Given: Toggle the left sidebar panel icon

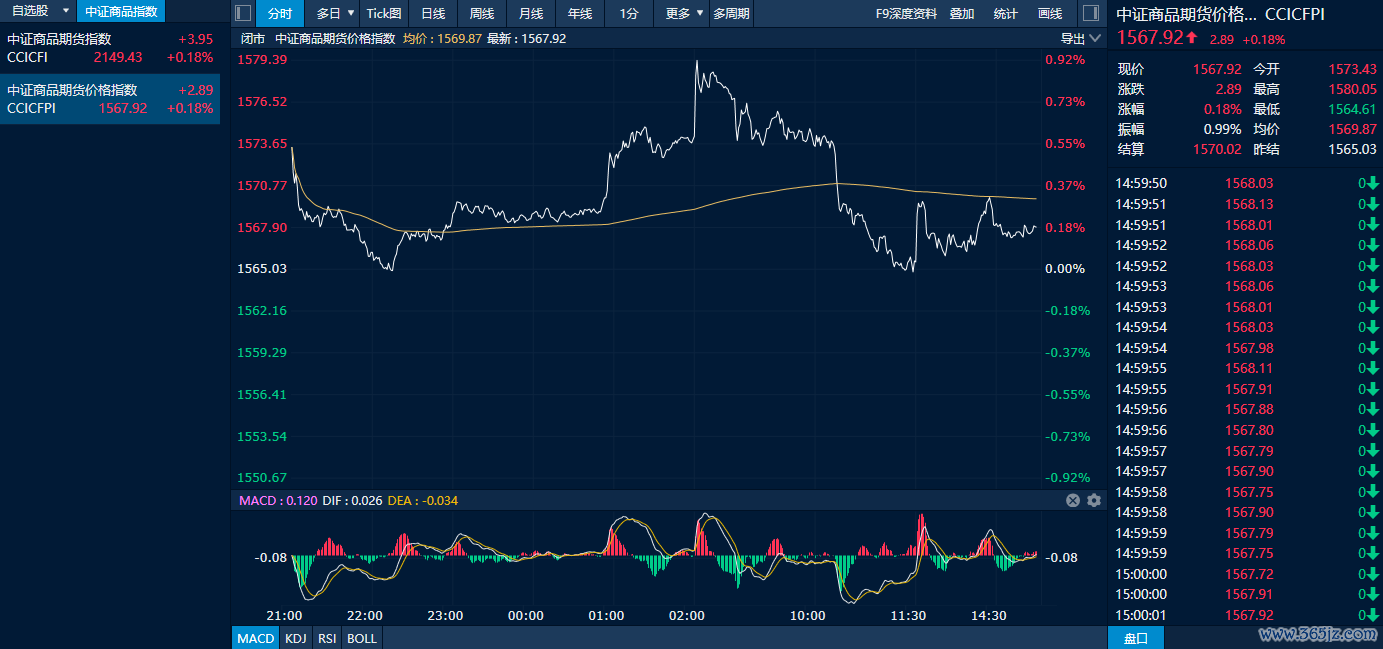Looking at the screenshot, I should point(243,13).
